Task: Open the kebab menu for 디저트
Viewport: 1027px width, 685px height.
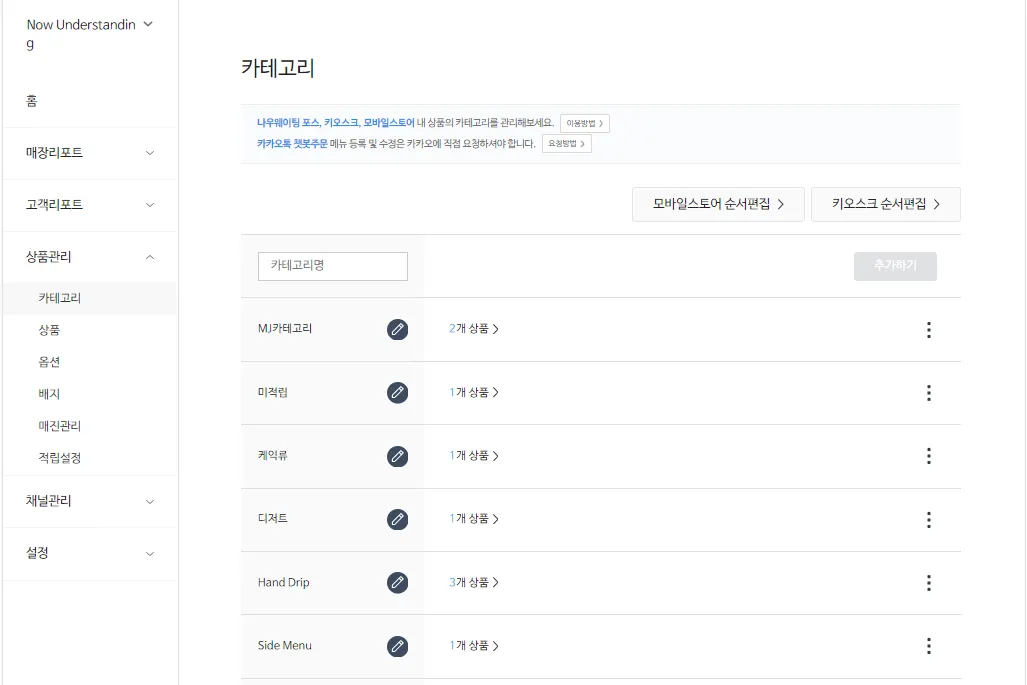Action: 928,520
